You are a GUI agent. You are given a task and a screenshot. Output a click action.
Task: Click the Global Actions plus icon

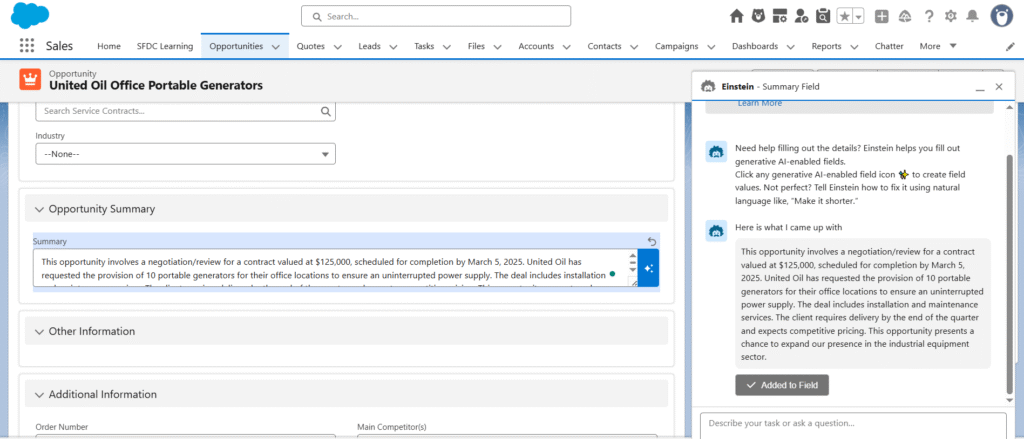point(881,16)
